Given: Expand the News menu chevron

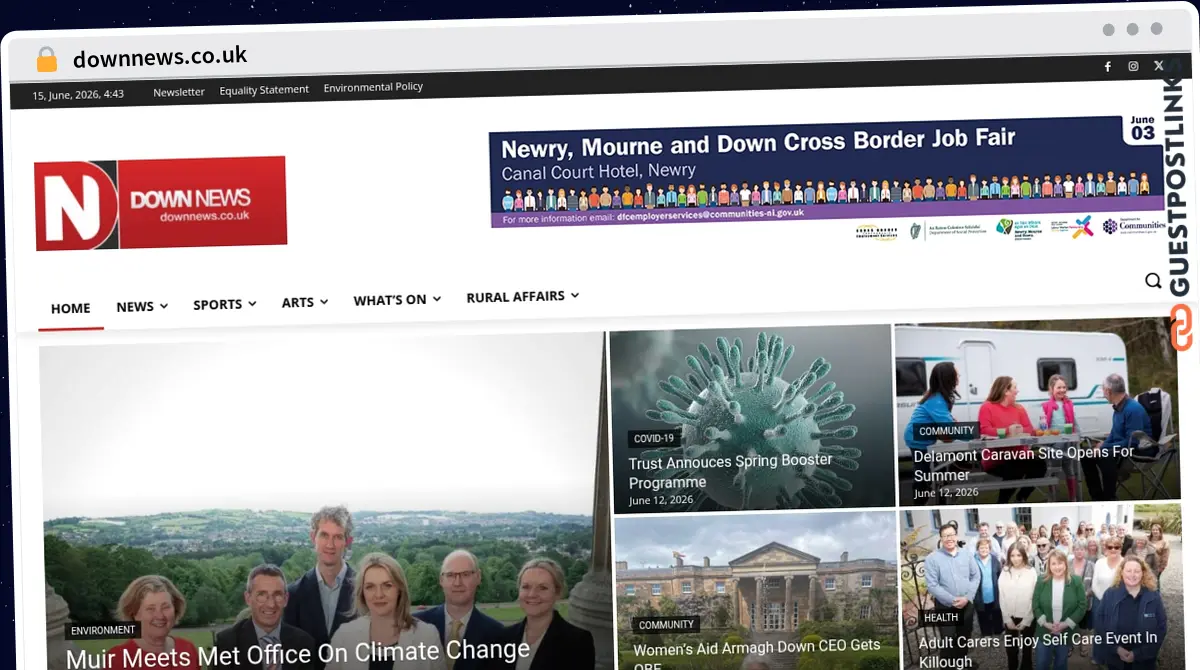Looking at the screenshot, I should tap(164, 306).
